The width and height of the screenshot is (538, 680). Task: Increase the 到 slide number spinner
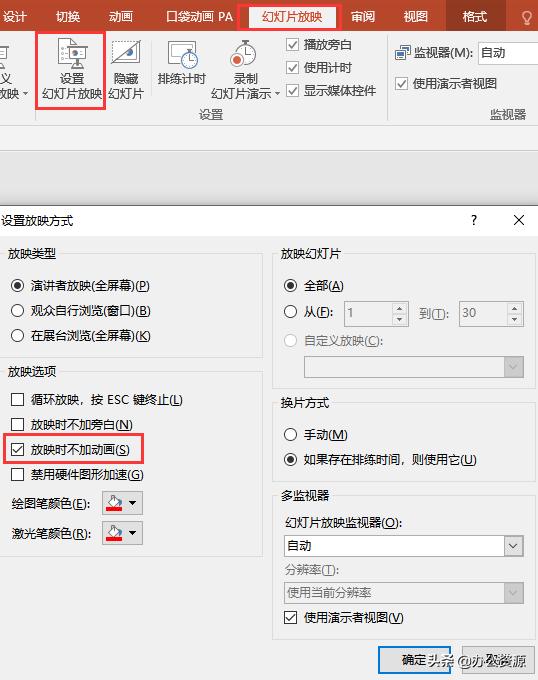coord(515,308)
